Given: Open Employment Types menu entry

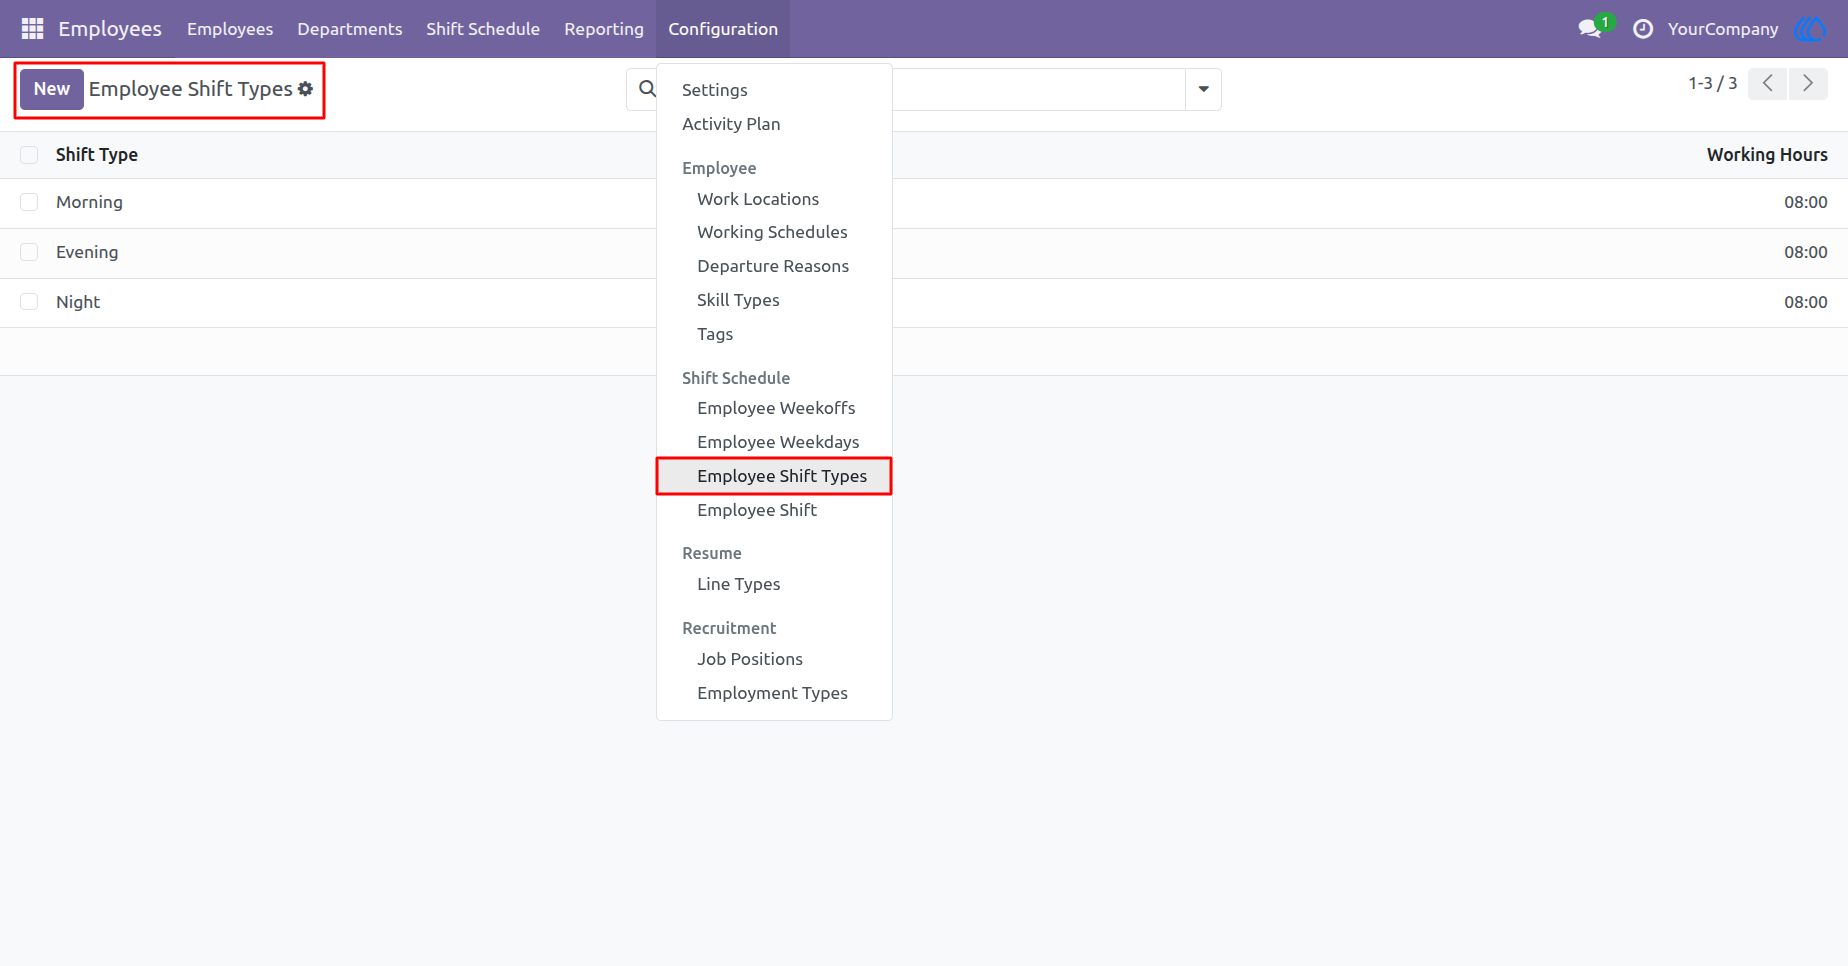Looking at the screenshot, I should click(774, 693).
